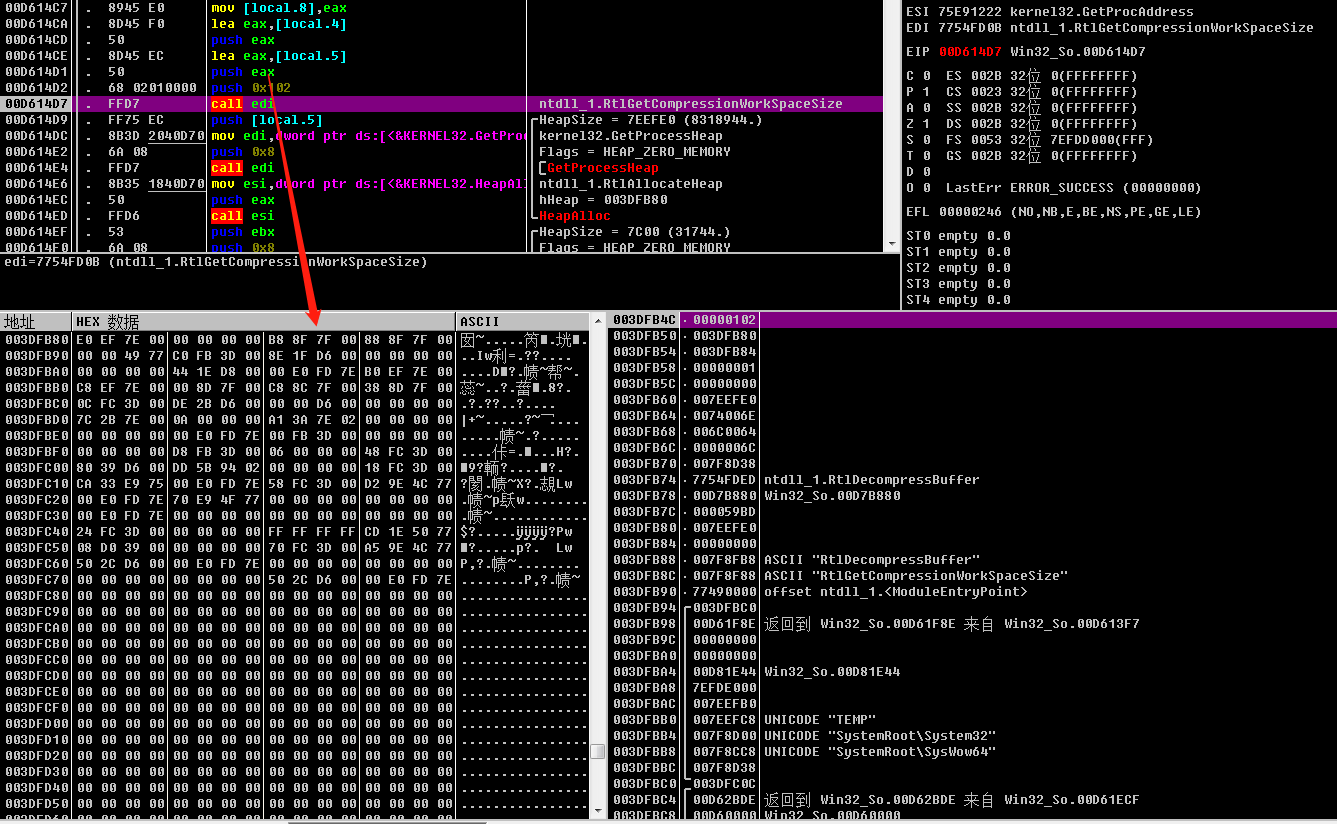Select dump row address 003DFD00

36,724
